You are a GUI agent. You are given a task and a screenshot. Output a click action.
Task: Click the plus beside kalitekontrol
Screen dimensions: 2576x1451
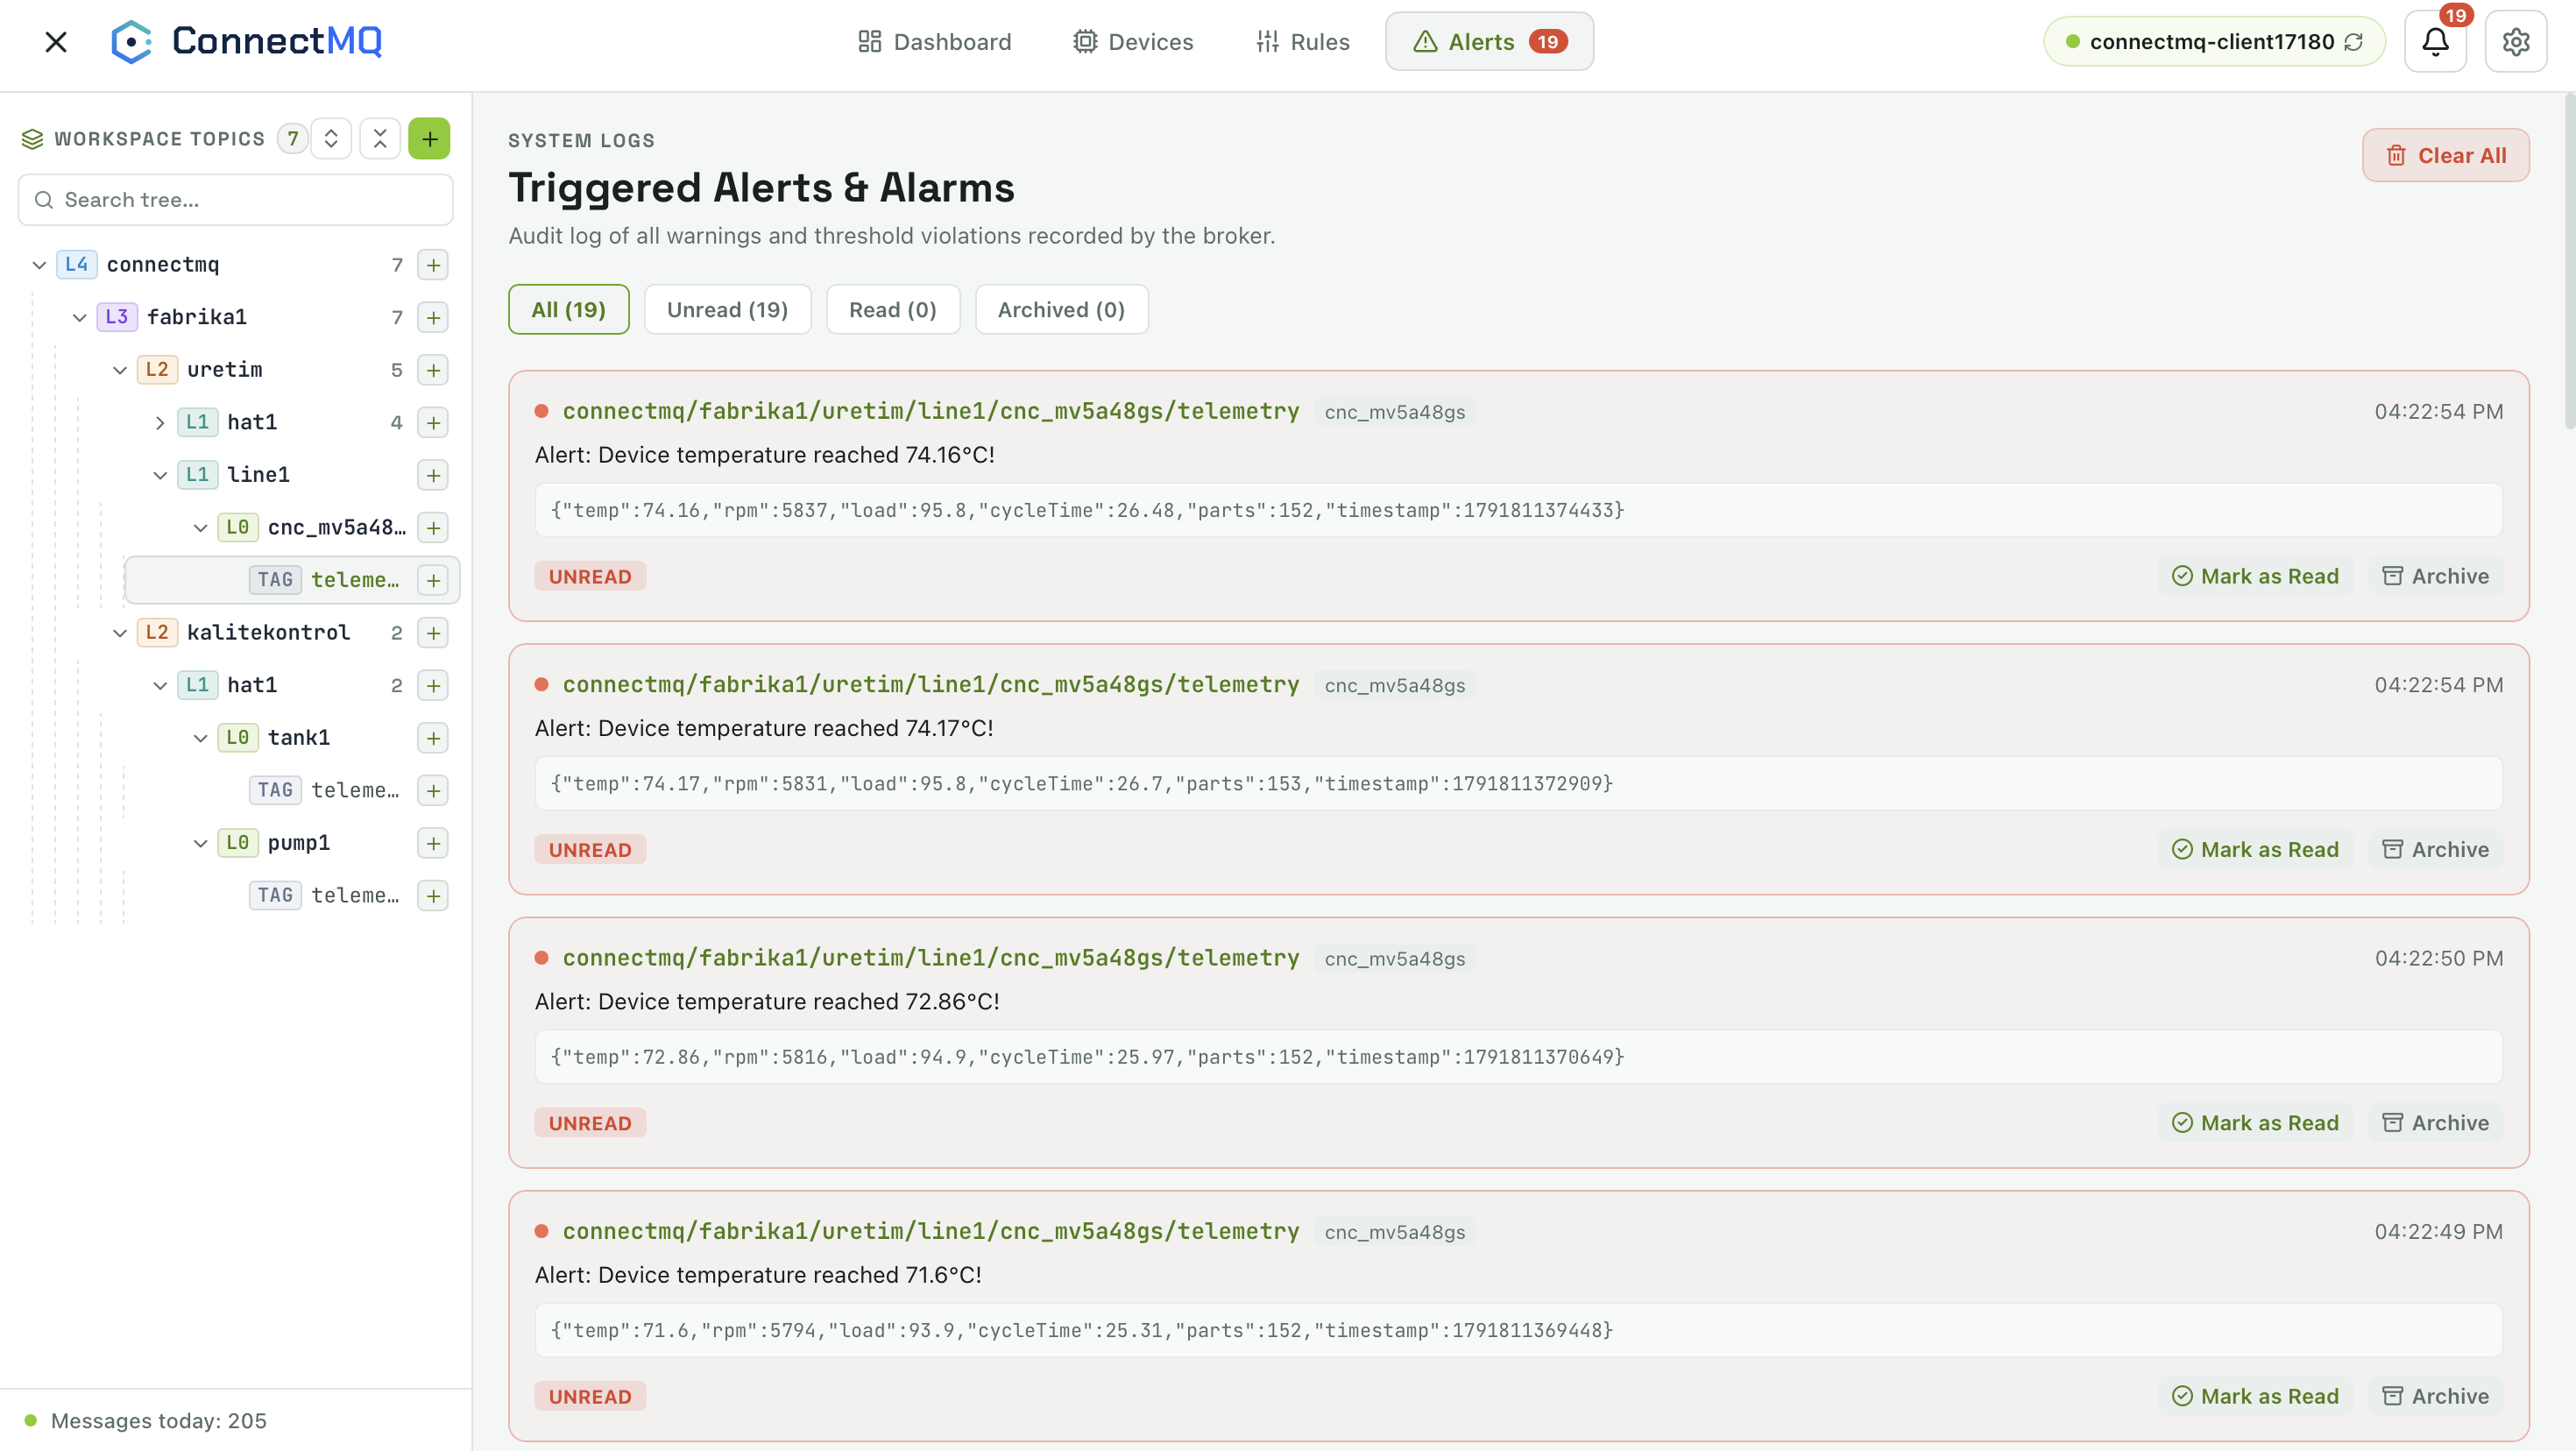point(433,633)
